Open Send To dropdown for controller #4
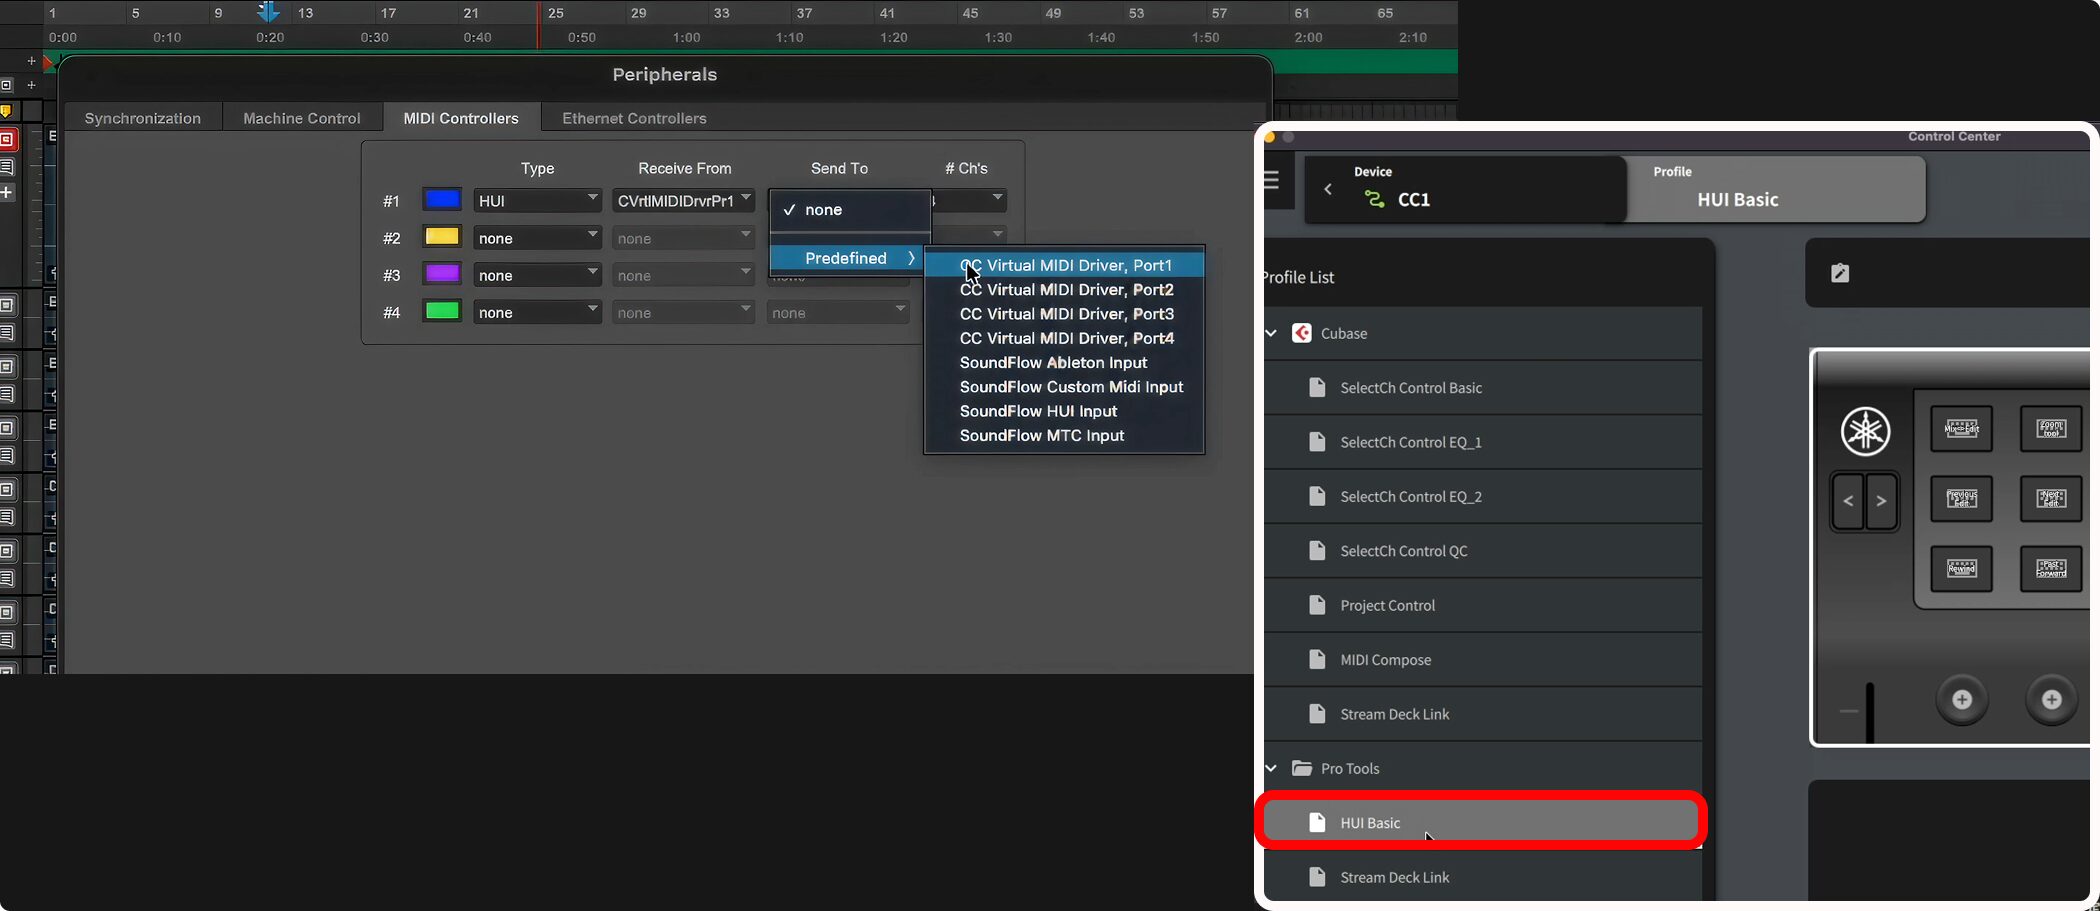Image resolution: width=2100 pixels, height=911 pixels. point(838,313)
